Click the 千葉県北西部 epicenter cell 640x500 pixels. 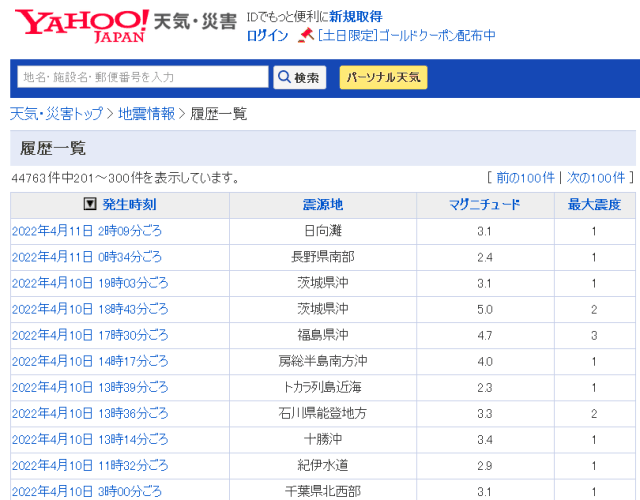pos(323,491)
